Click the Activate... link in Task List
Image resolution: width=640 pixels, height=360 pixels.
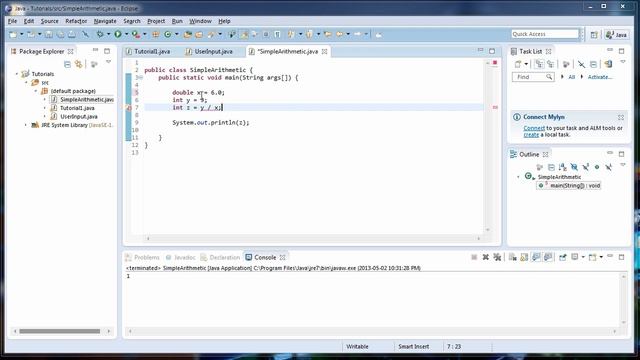pyautogui.click(x=600, y=77)
